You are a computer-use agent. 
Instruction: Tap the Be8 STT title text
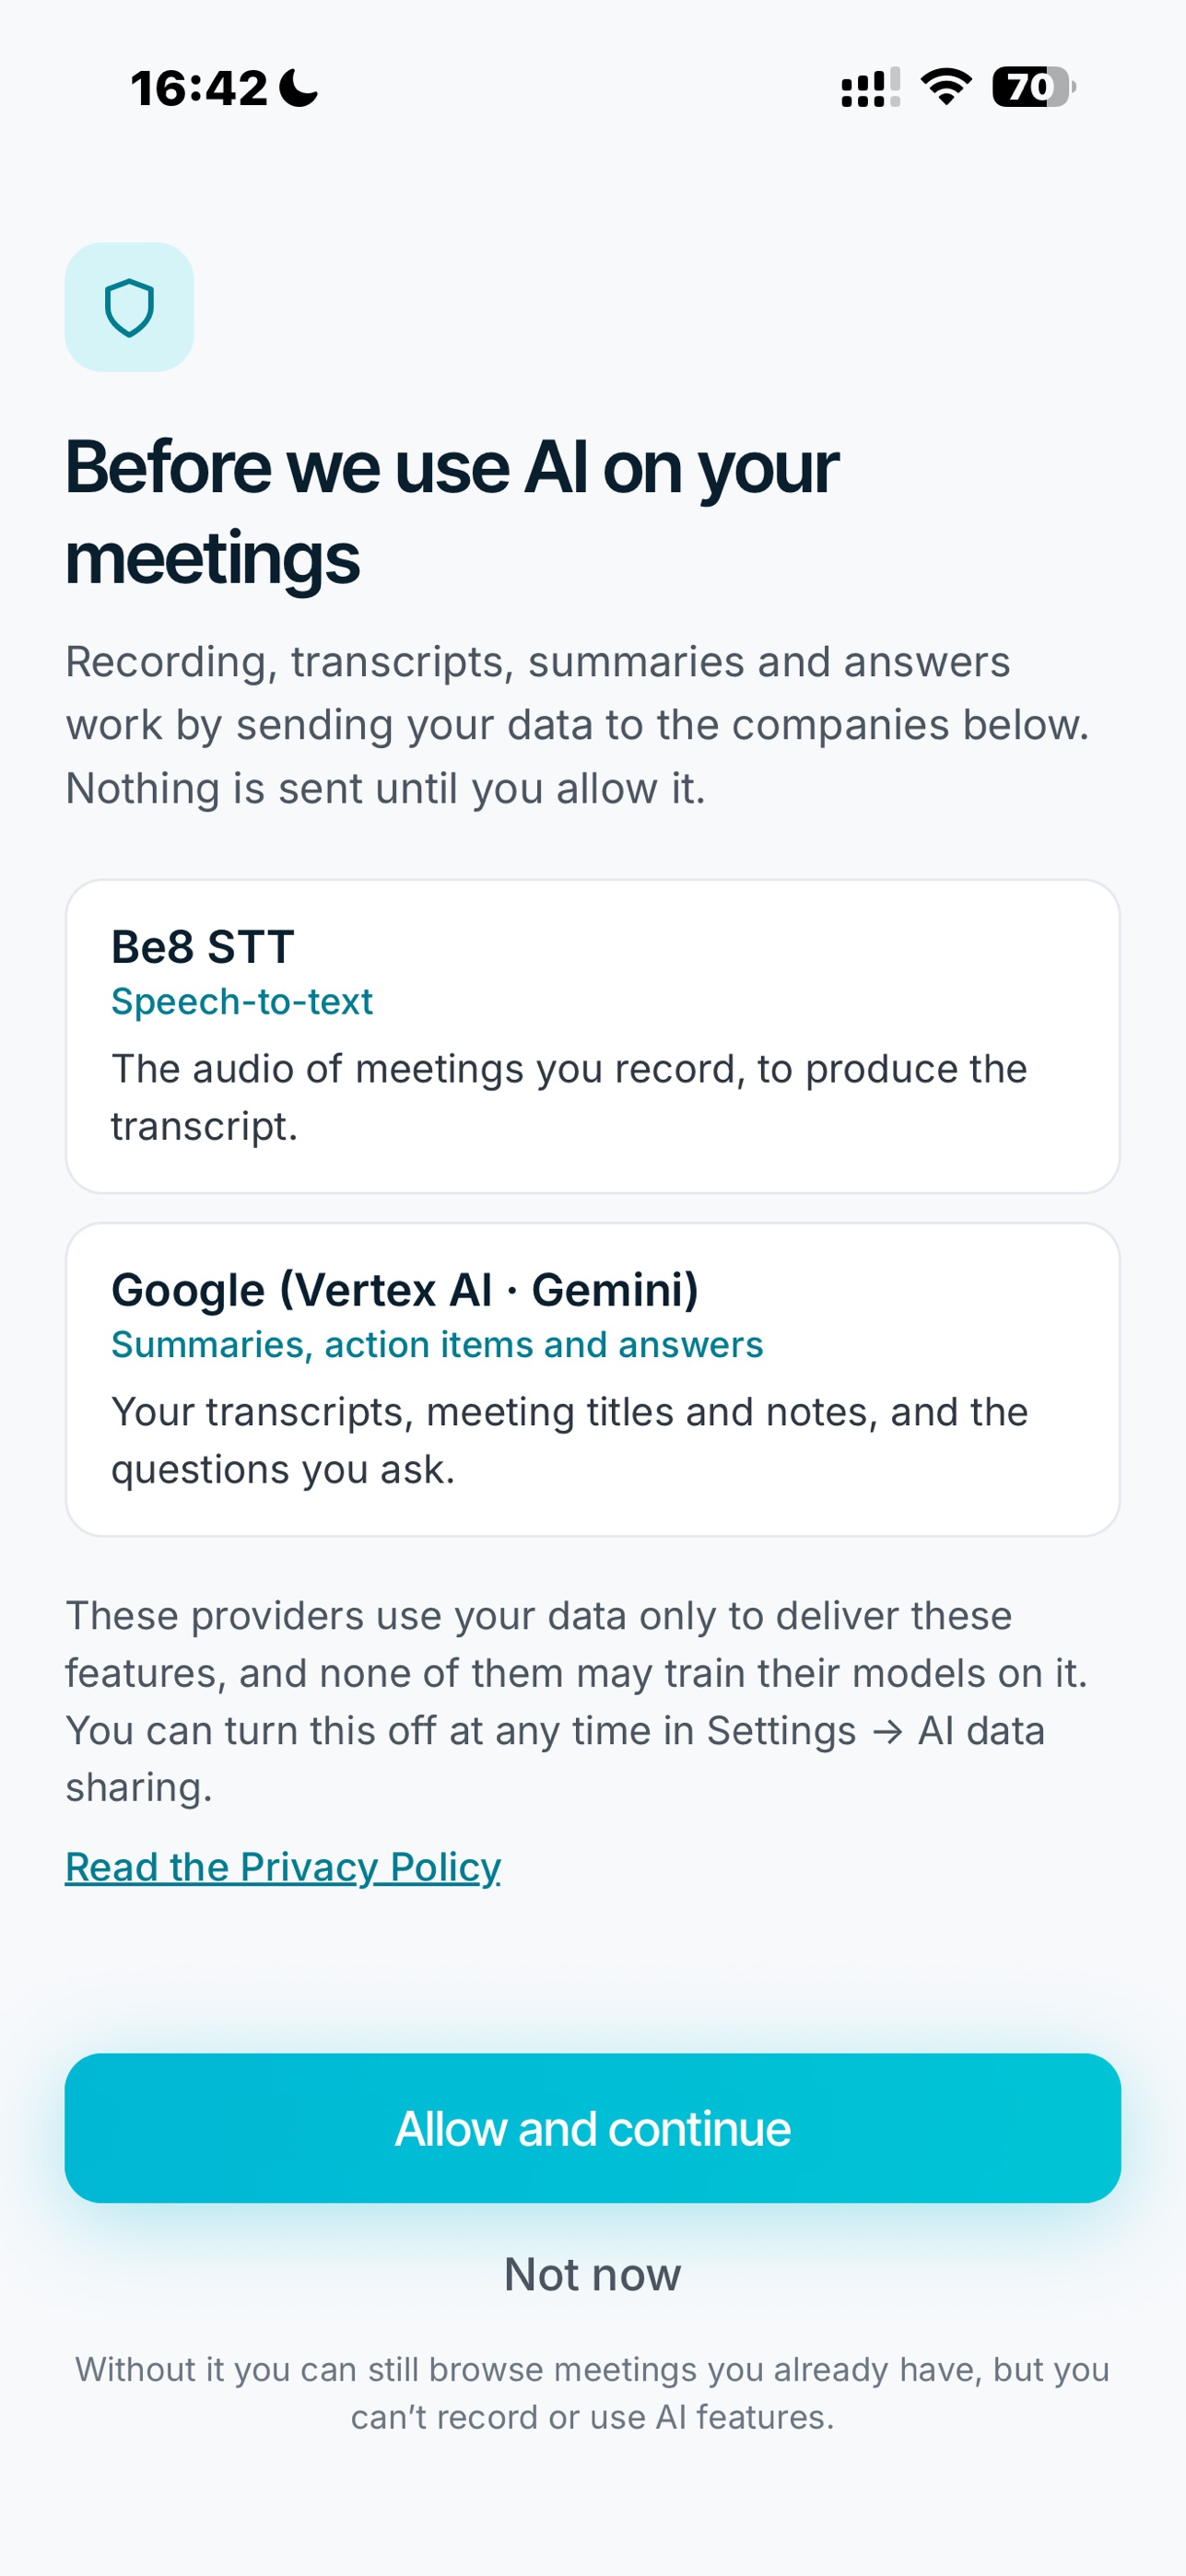click(203, 946)
